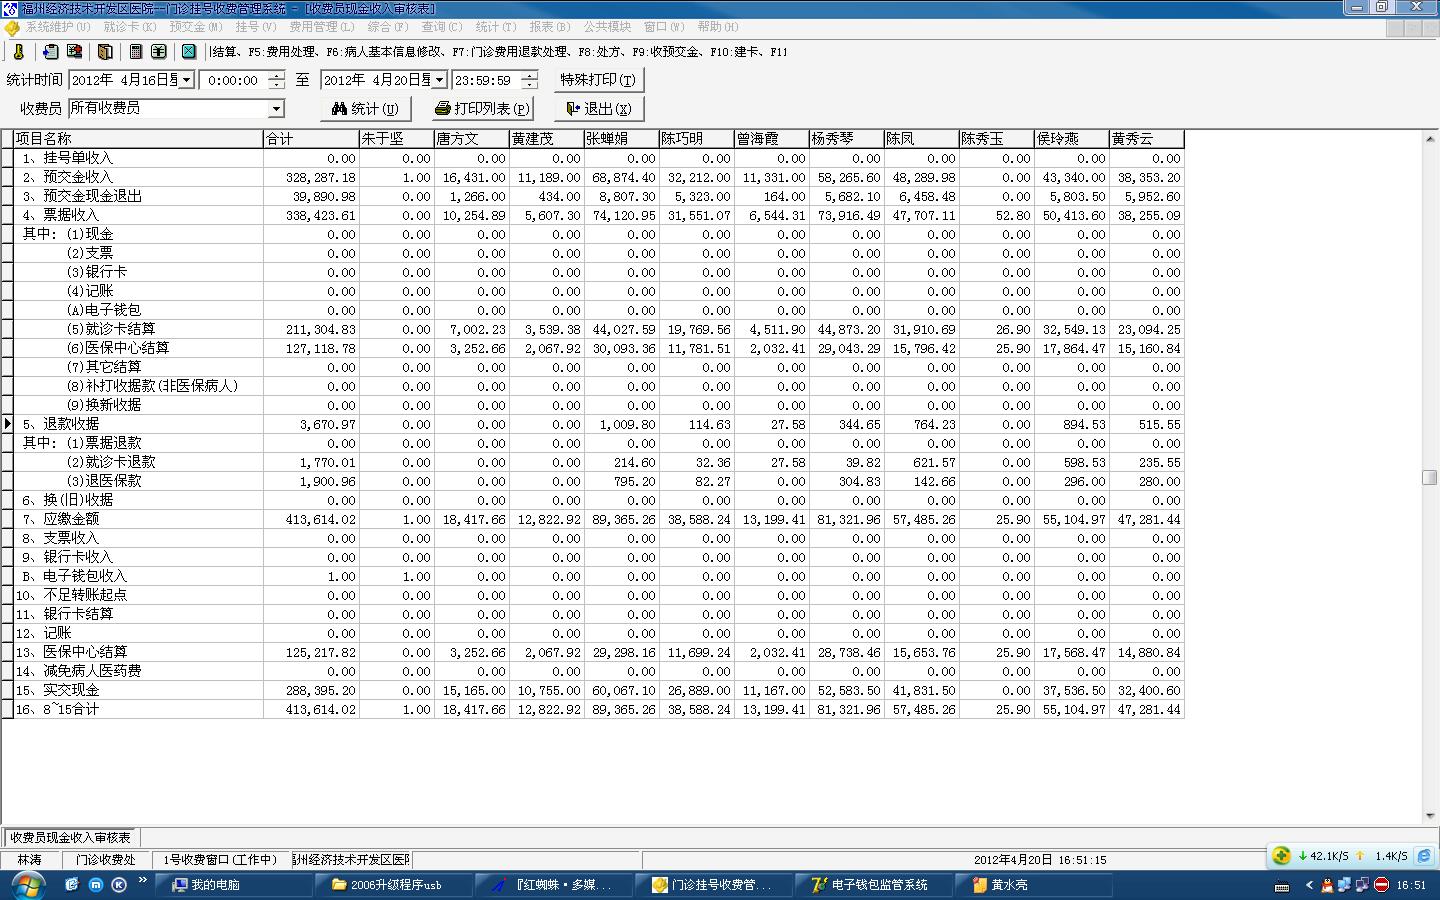
Task: Click the IE icon on network speed widget
Action: click(1424, 856)
